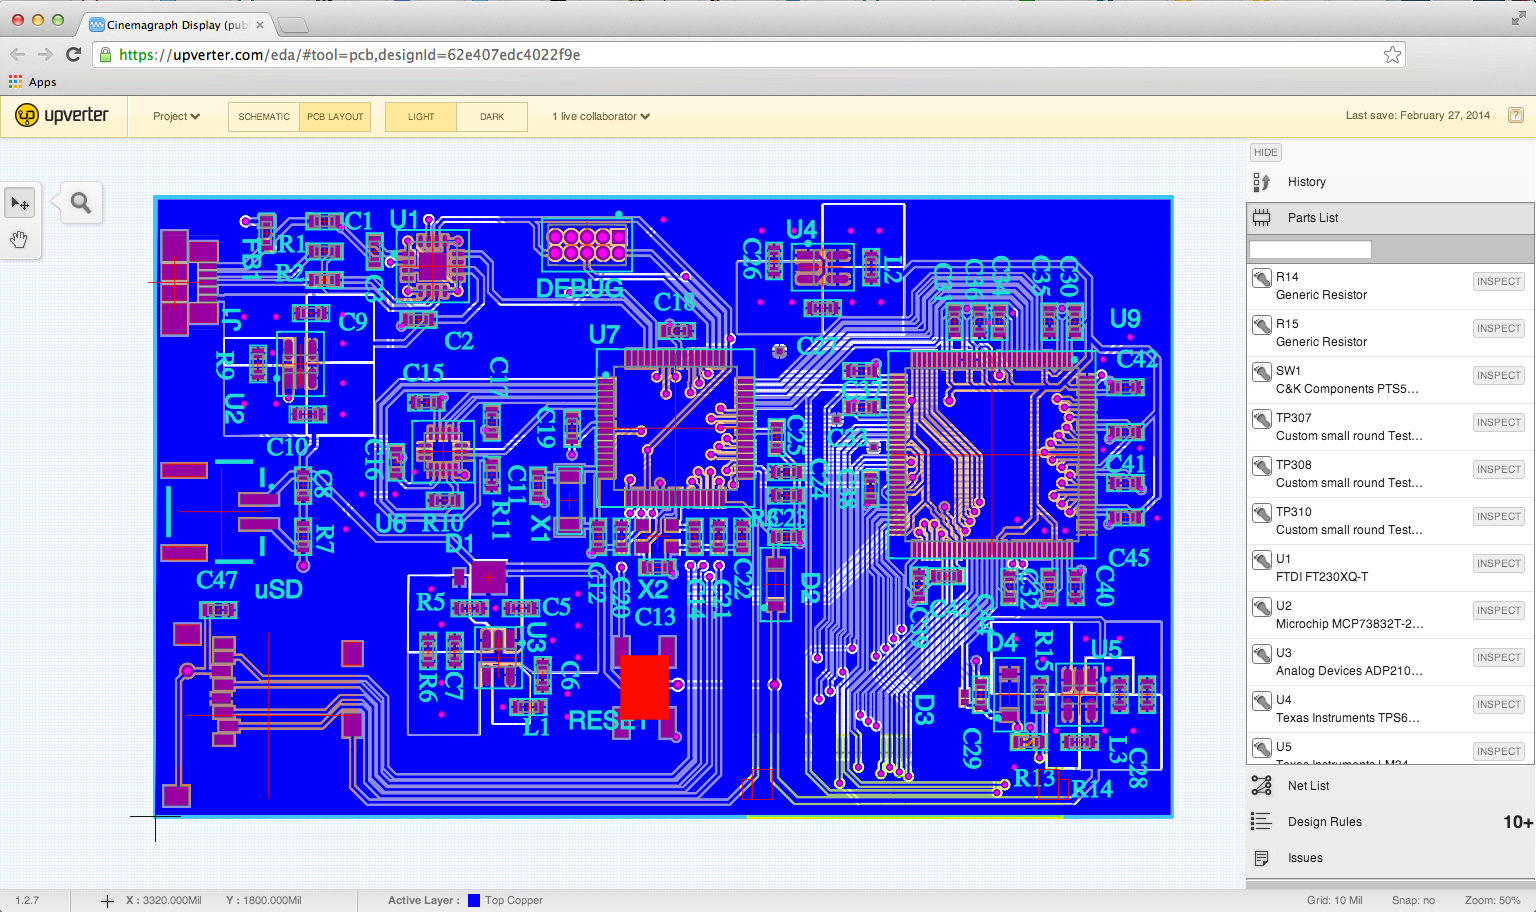Open the Project dropdown menu
Image resolution: width=1536 pixels, height=912 pixels.
click(176, 117)
